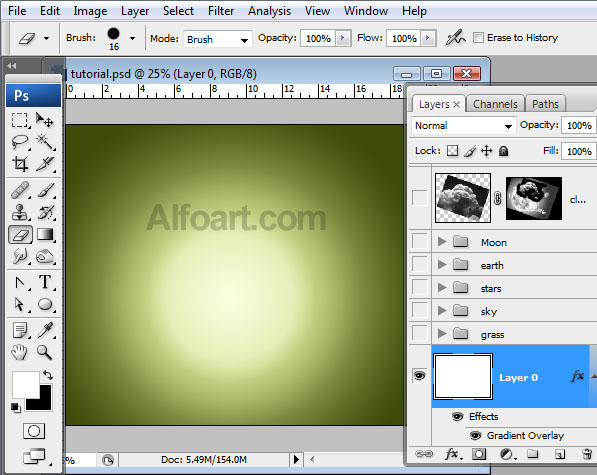Select the Crop tool
Image resolution: width=597 pixels, height=475 pixels.
pos(20,164)
